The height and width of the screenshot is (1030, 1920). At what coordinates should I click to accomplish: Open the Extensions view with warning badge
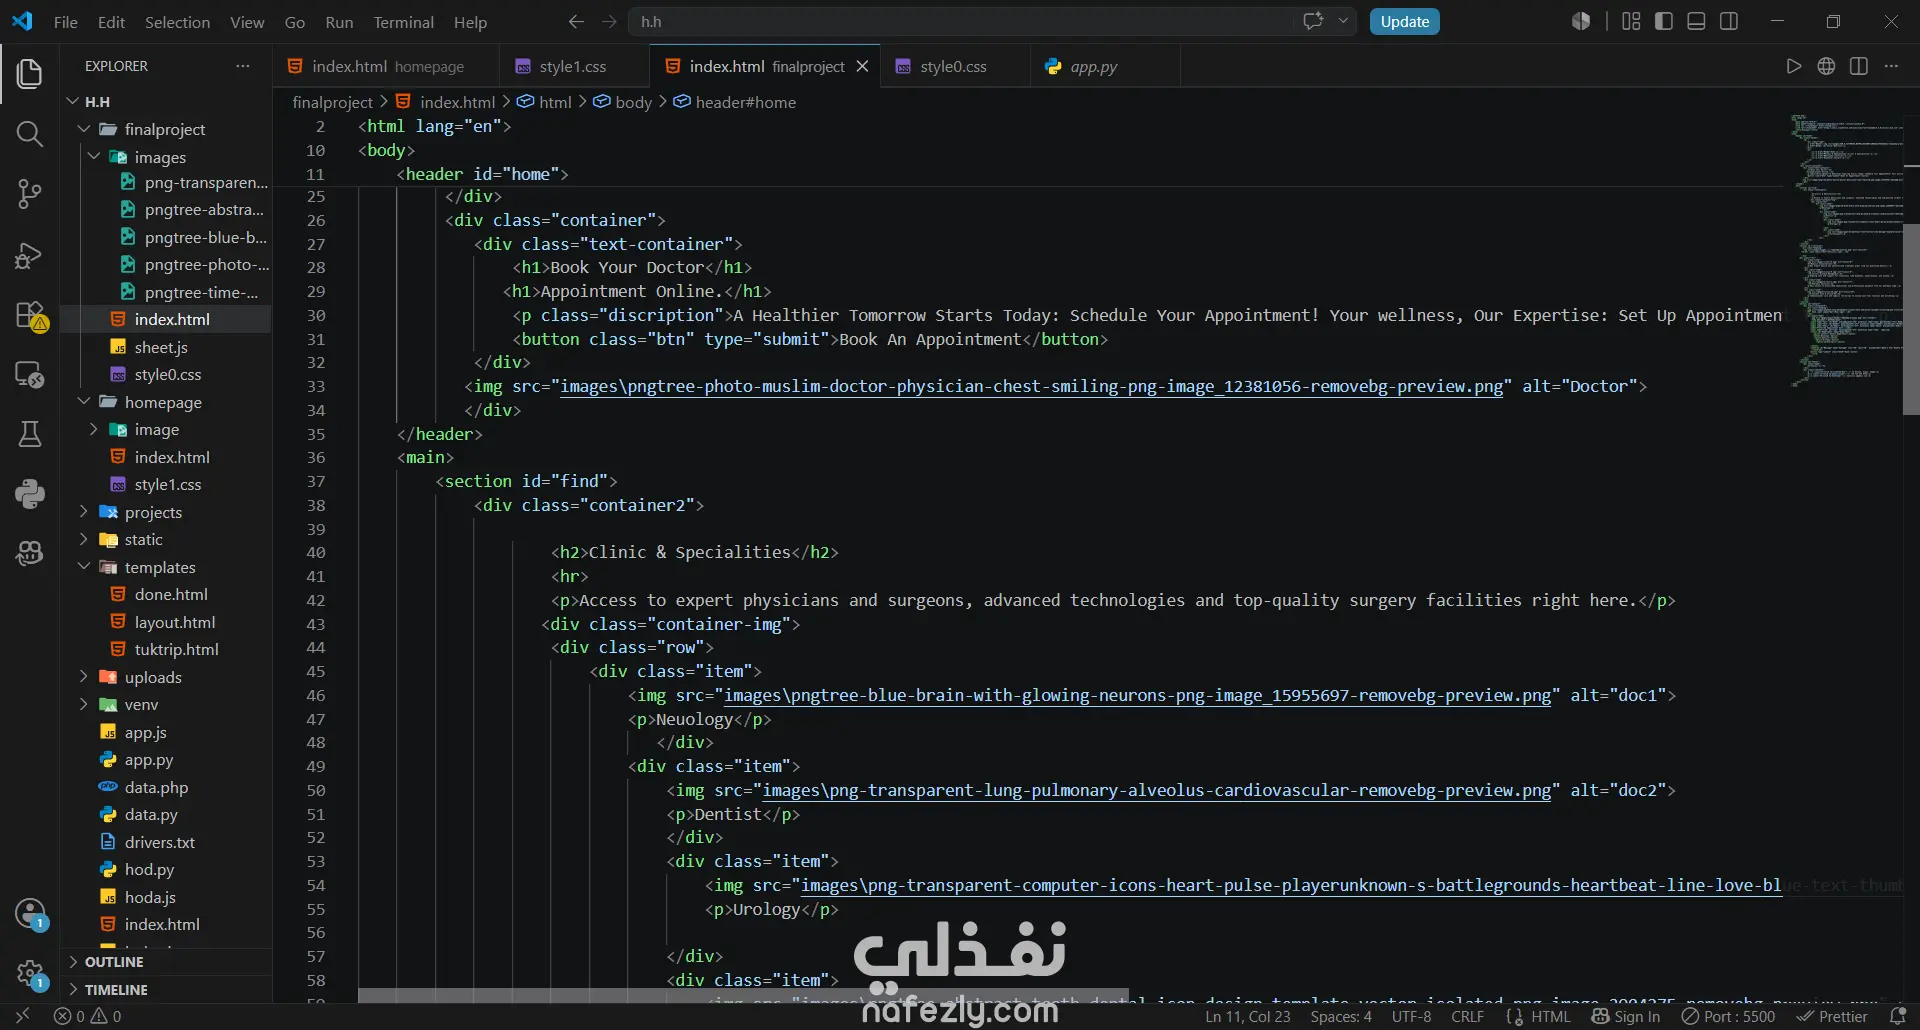30,316
